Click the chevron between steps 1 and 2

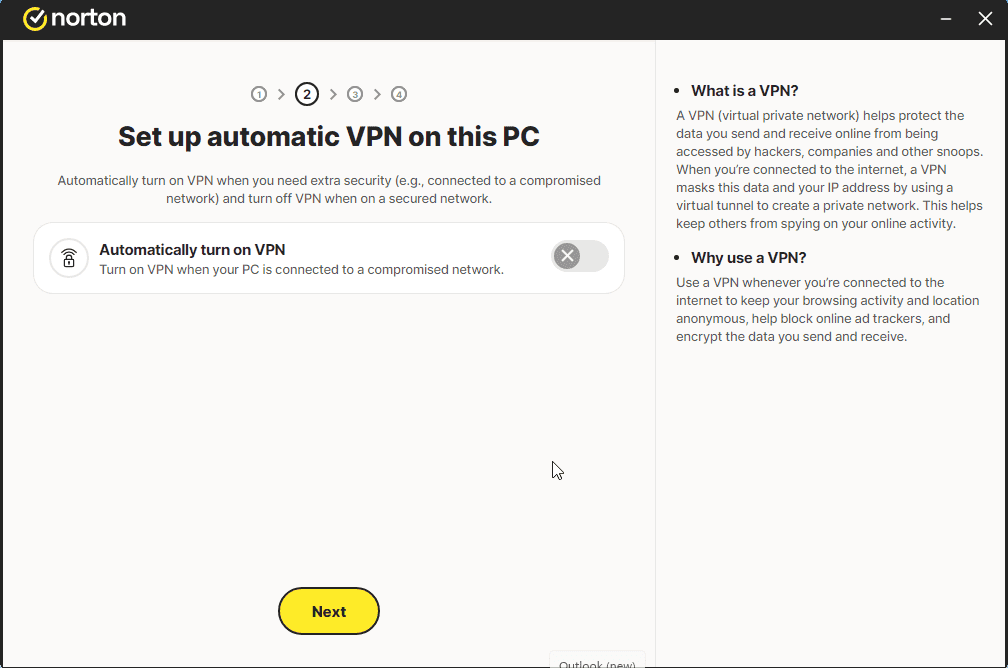(x=282, y=94)
